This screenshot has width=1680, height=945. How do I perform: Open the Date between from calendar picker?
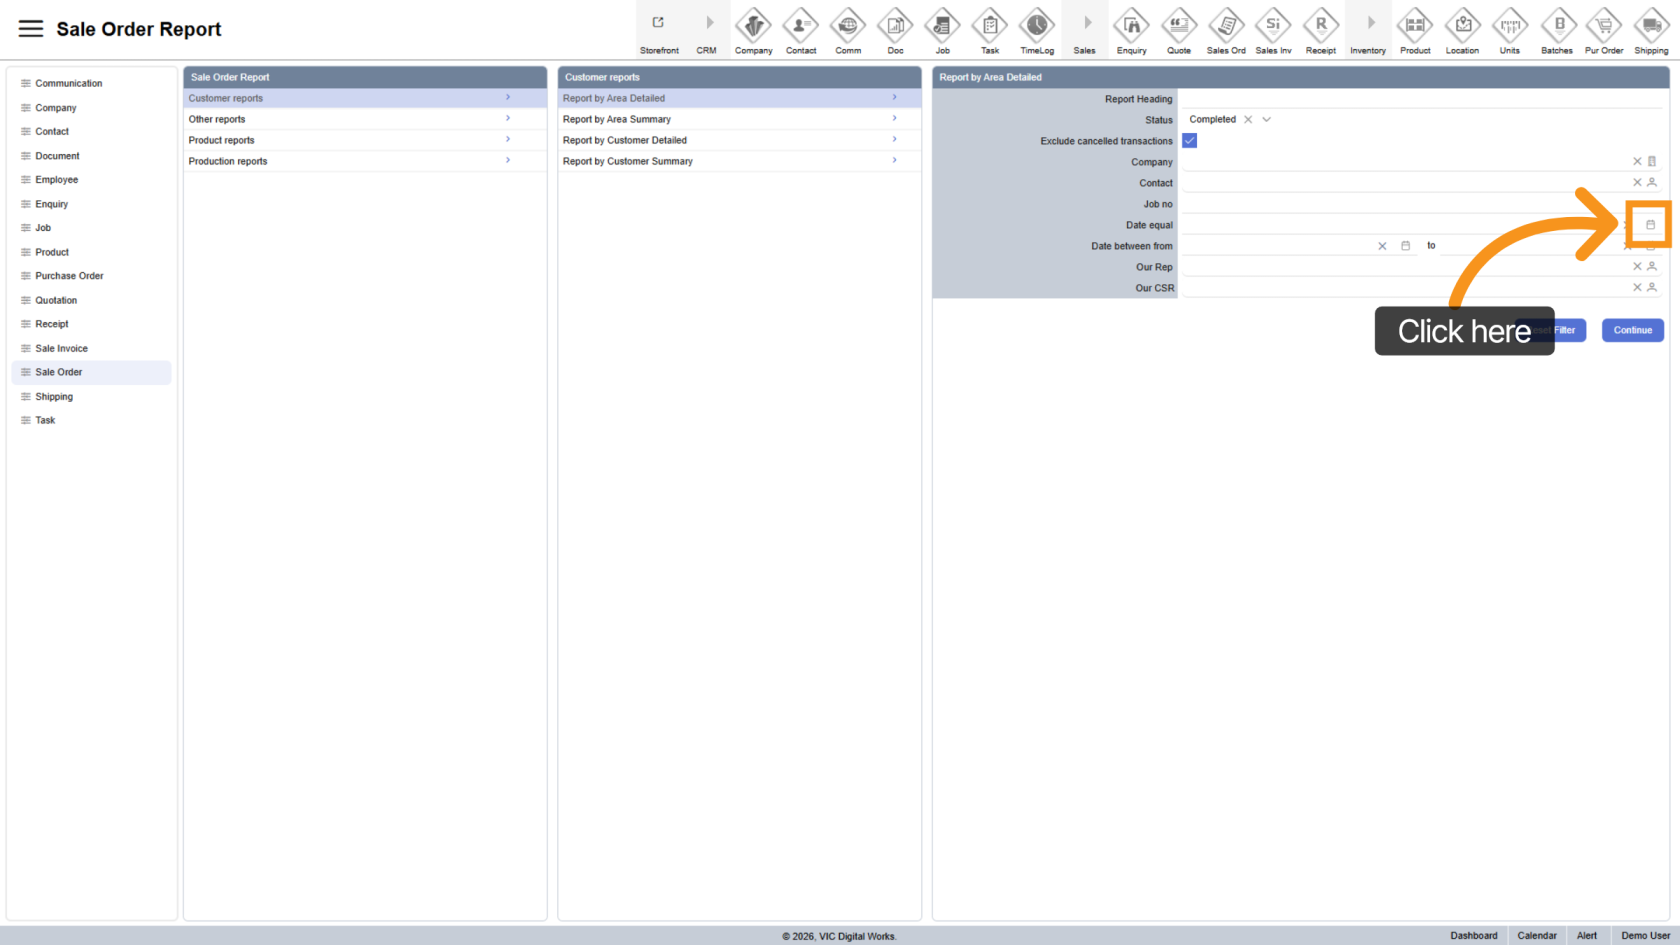tap(1405, 246)
